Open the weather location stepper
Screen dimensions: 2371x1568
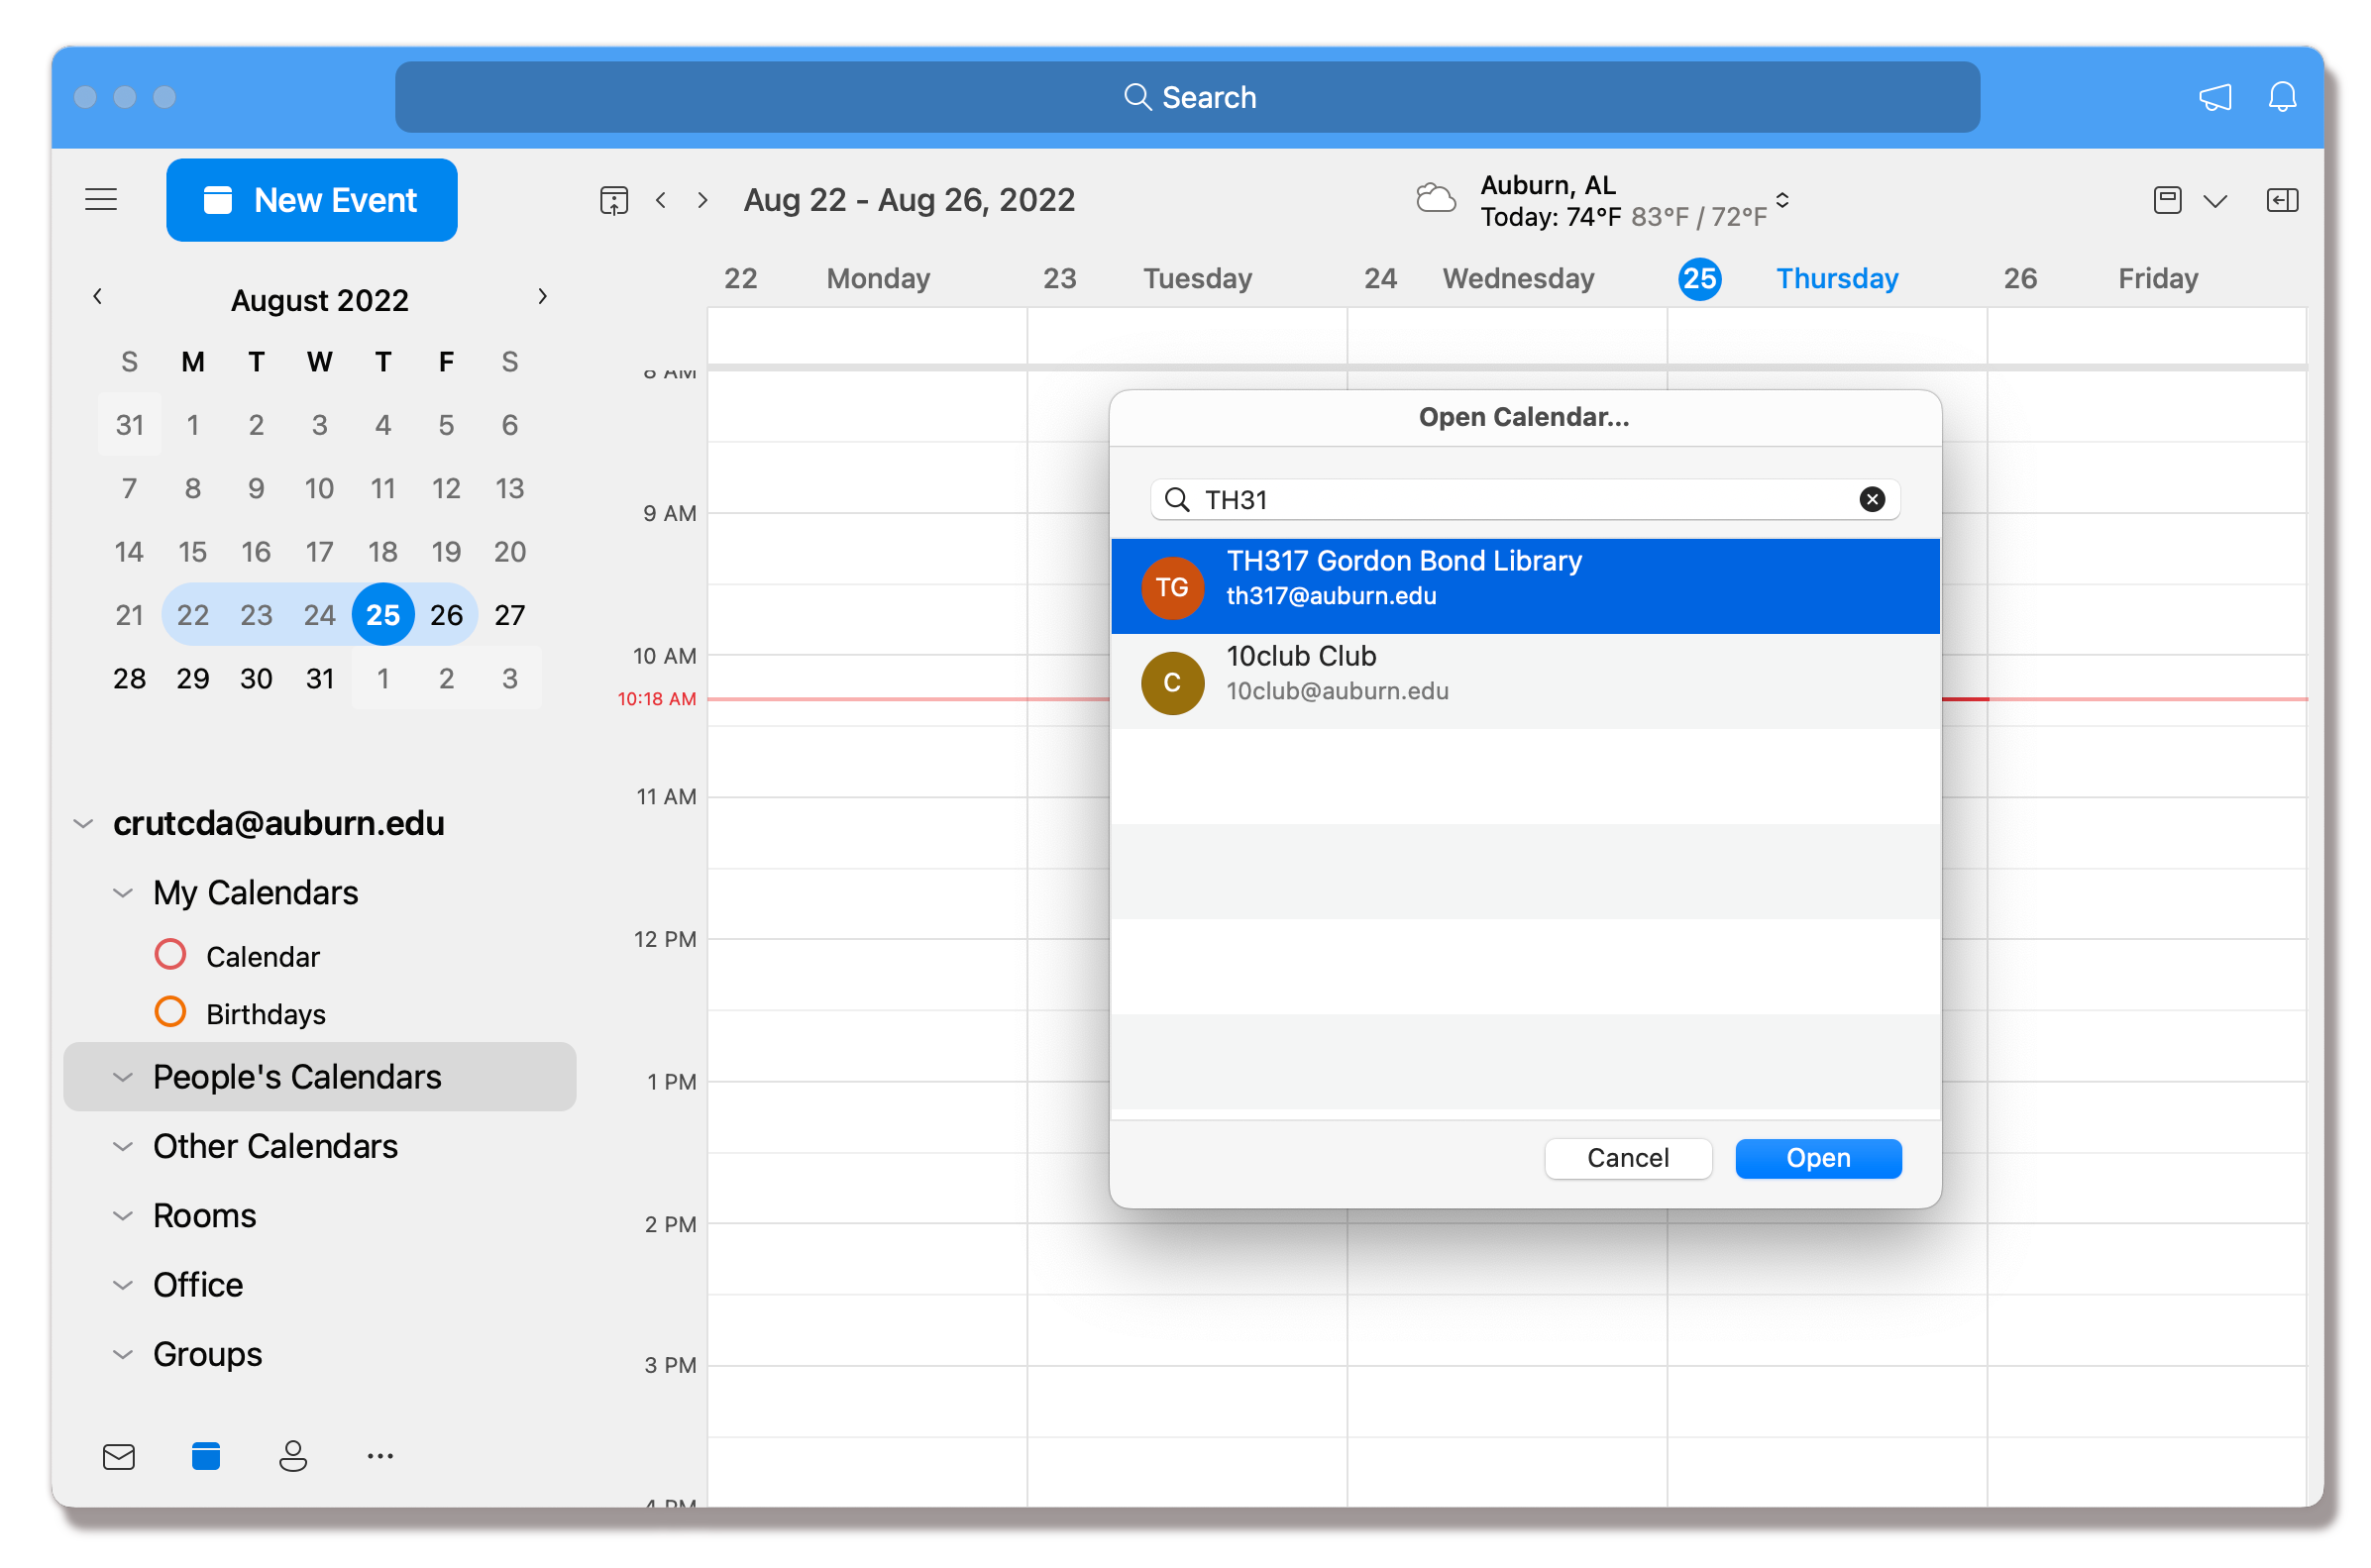point(1781,200)
